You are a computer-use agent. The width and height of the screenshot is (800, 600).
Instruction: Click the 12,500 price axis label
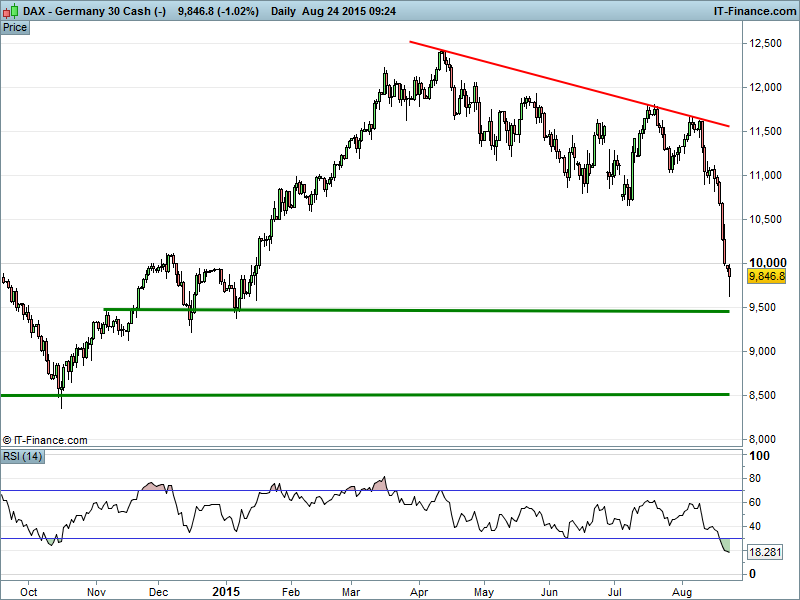coord(766,43)
